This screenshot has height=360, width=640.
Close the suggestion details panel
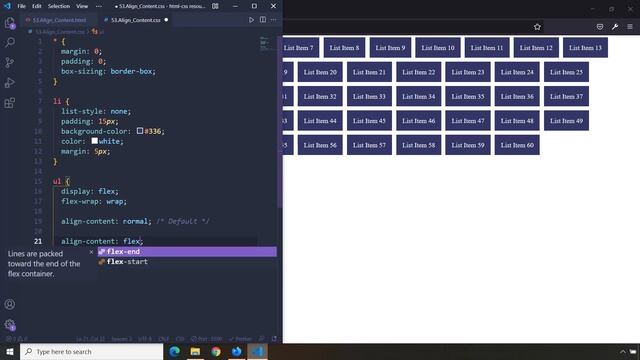point(91,252)
